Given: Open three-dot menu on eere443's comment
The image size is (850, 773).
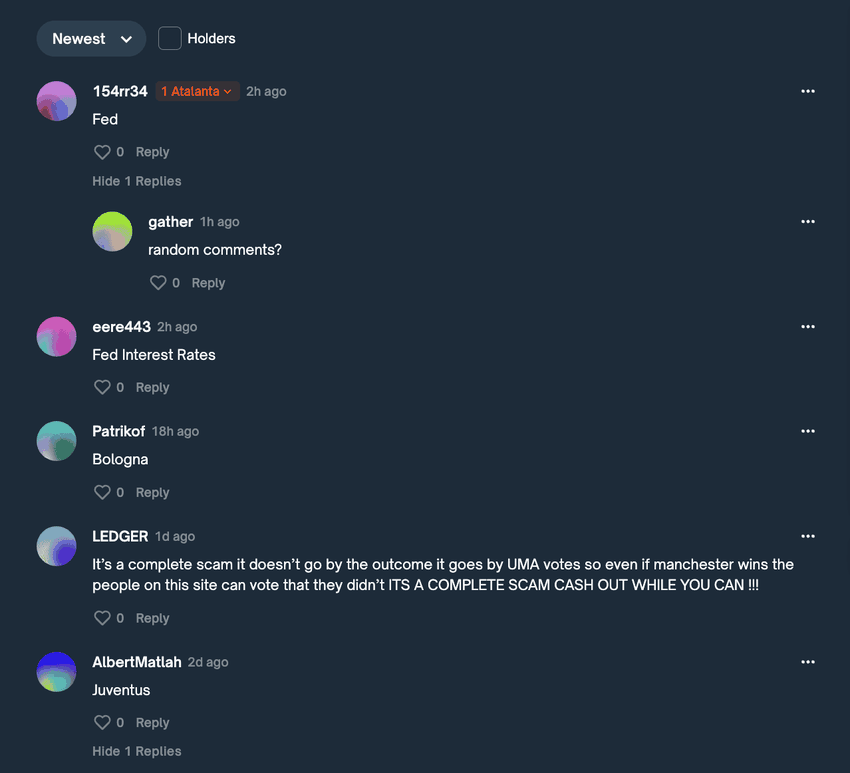Looking at the screenshot, I should (808, 326).
